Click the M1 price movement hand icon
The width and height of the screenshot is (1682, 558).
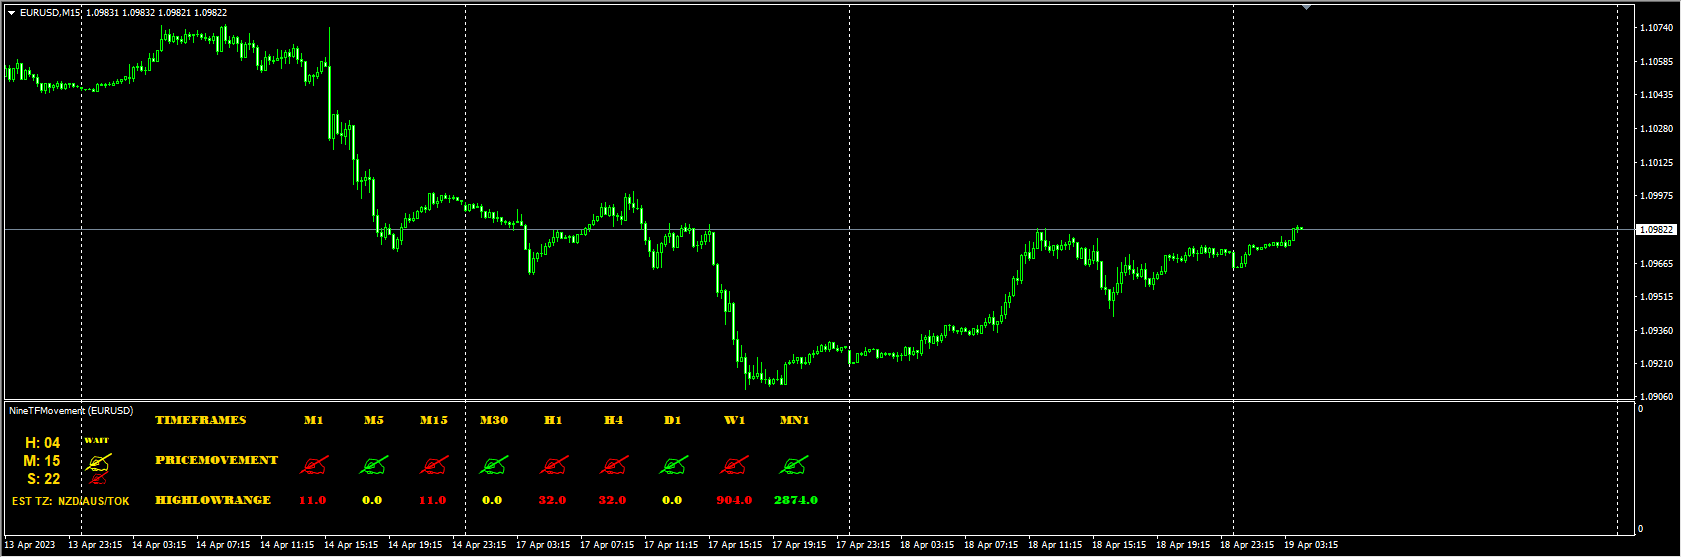pyautogui.click(x=314, y=465)
